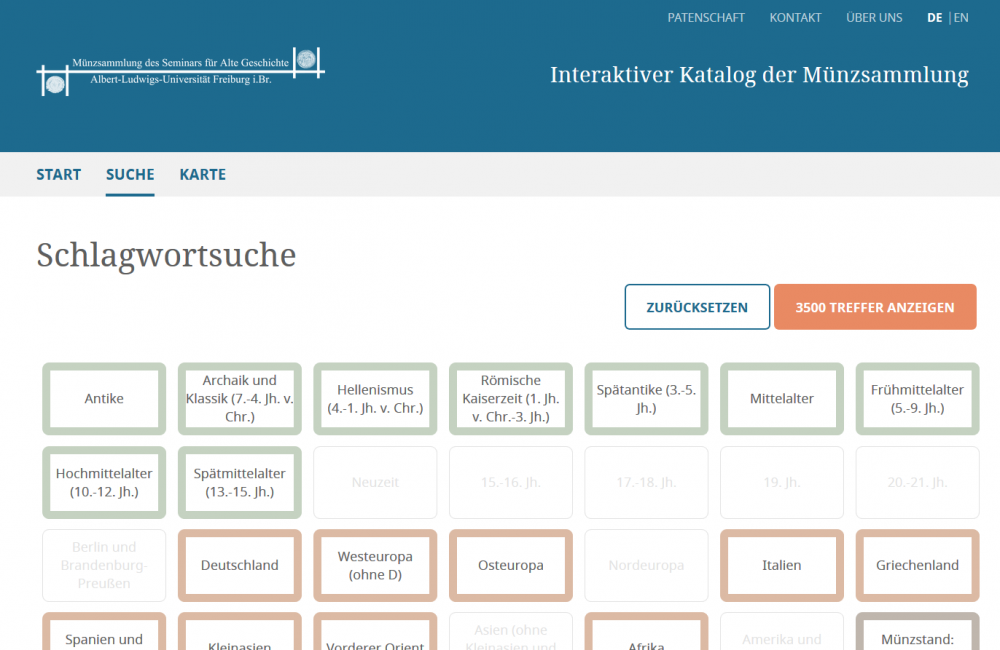Open the ÜBER UNS page
The image size is (1000, 650).
(873, 17)
